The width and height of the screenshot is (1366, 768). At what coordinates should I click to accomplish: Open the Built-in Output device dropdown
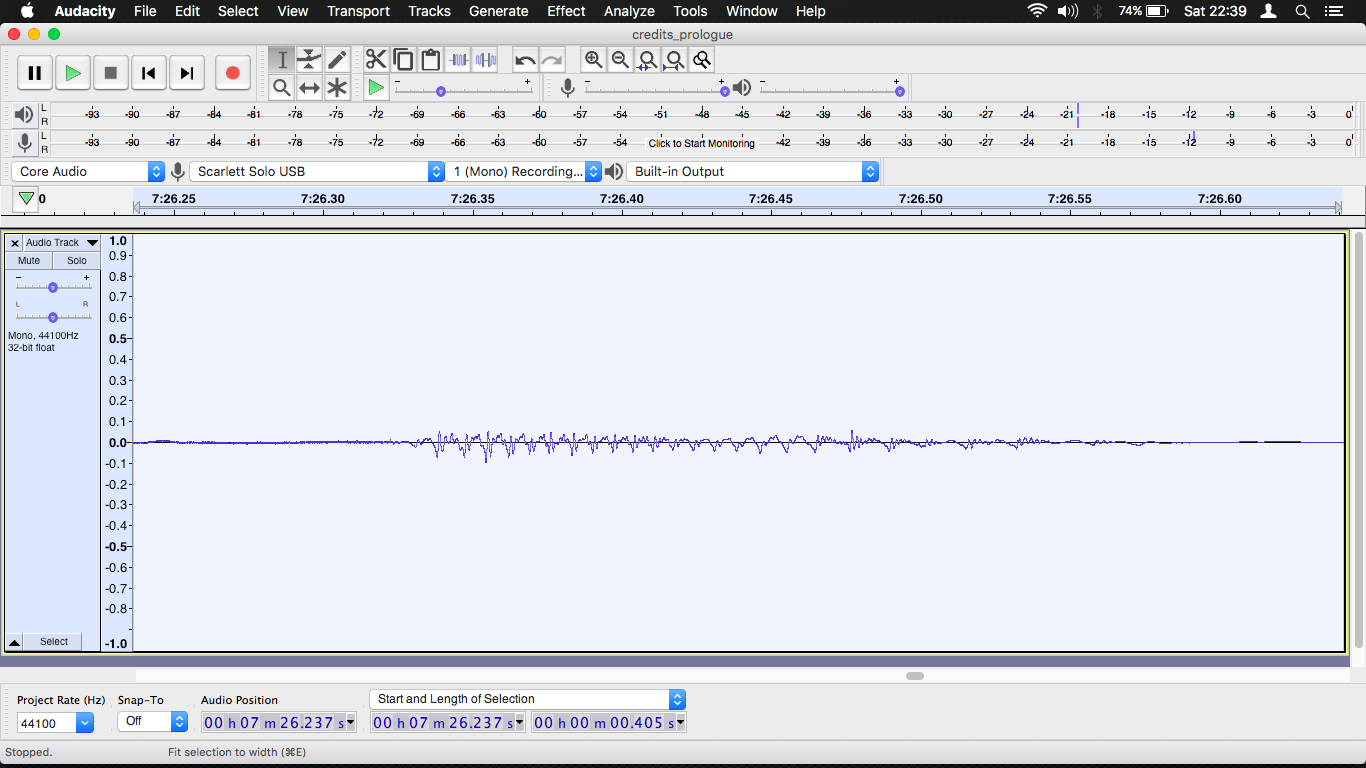[753, 171]
